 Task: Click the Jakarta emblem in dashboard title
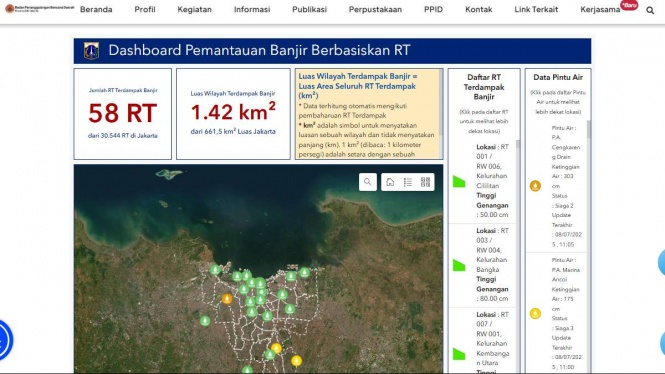[x=91, y=51]
